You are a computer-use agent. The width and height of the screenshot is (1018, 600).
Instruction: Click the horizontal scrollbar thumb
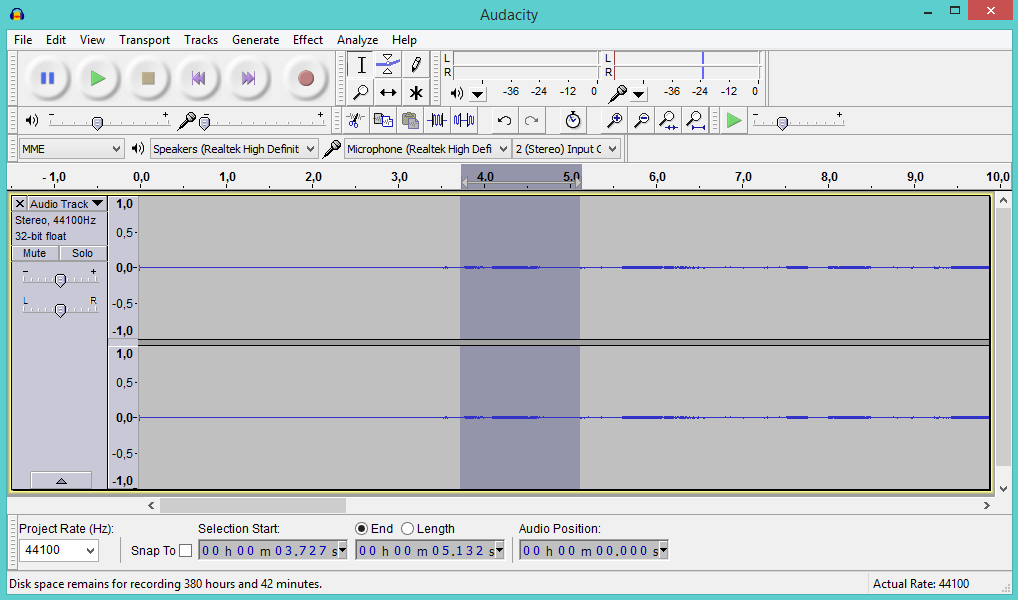click(253, 505)
